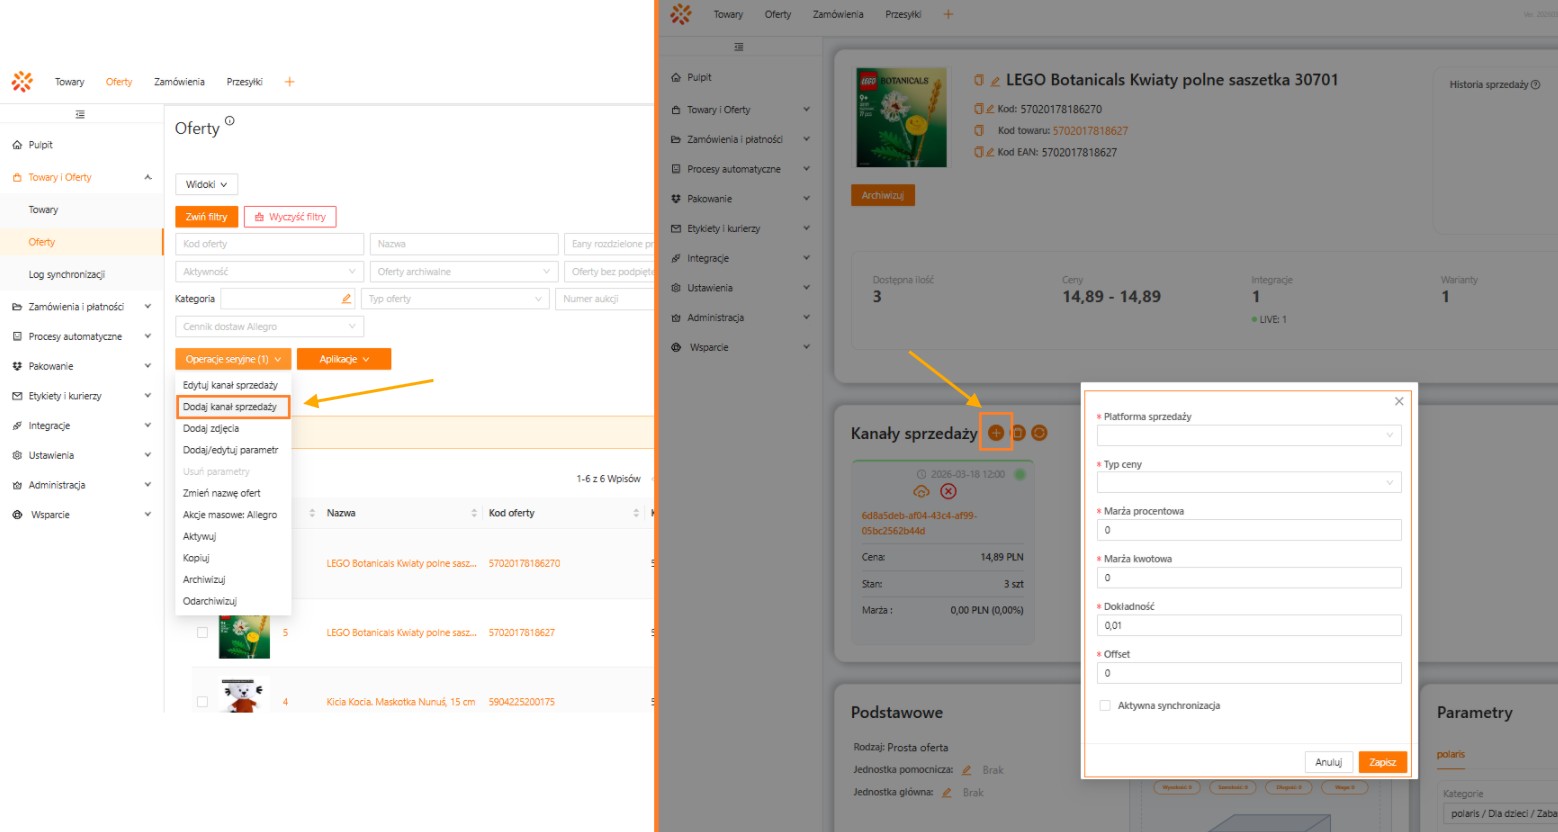Open the Typ ceny dropdown

click(1248, 483)
